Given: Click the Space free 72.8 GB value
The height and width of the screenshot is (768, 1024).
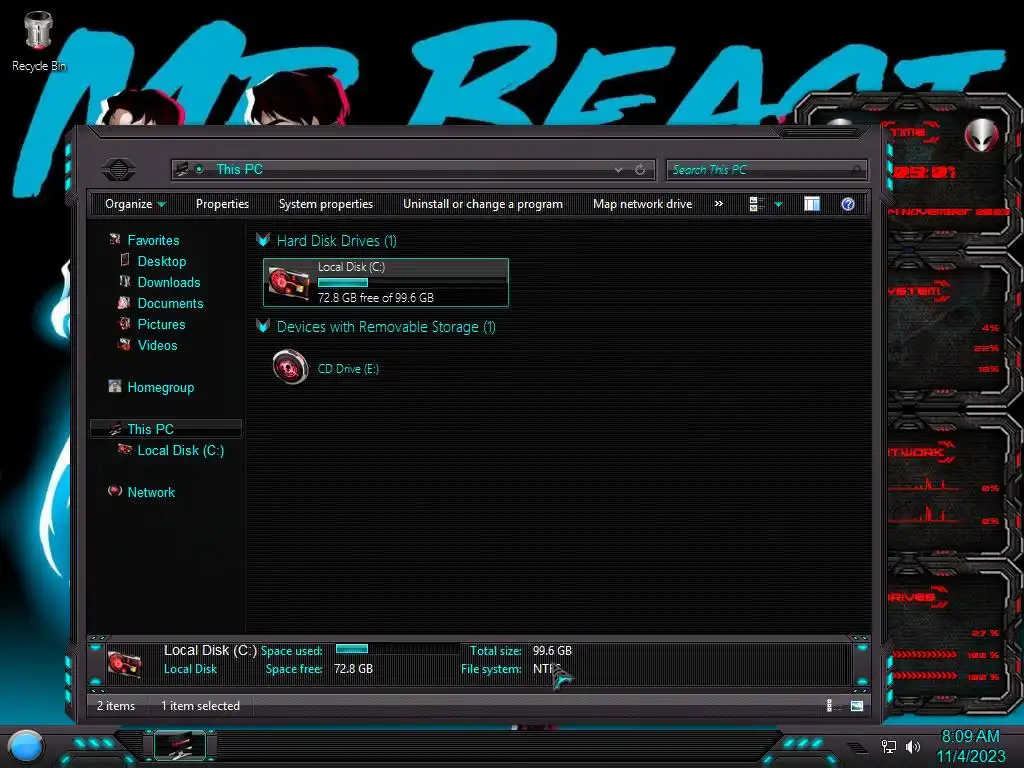Looking at the screenshot, I should coord(353,669).
